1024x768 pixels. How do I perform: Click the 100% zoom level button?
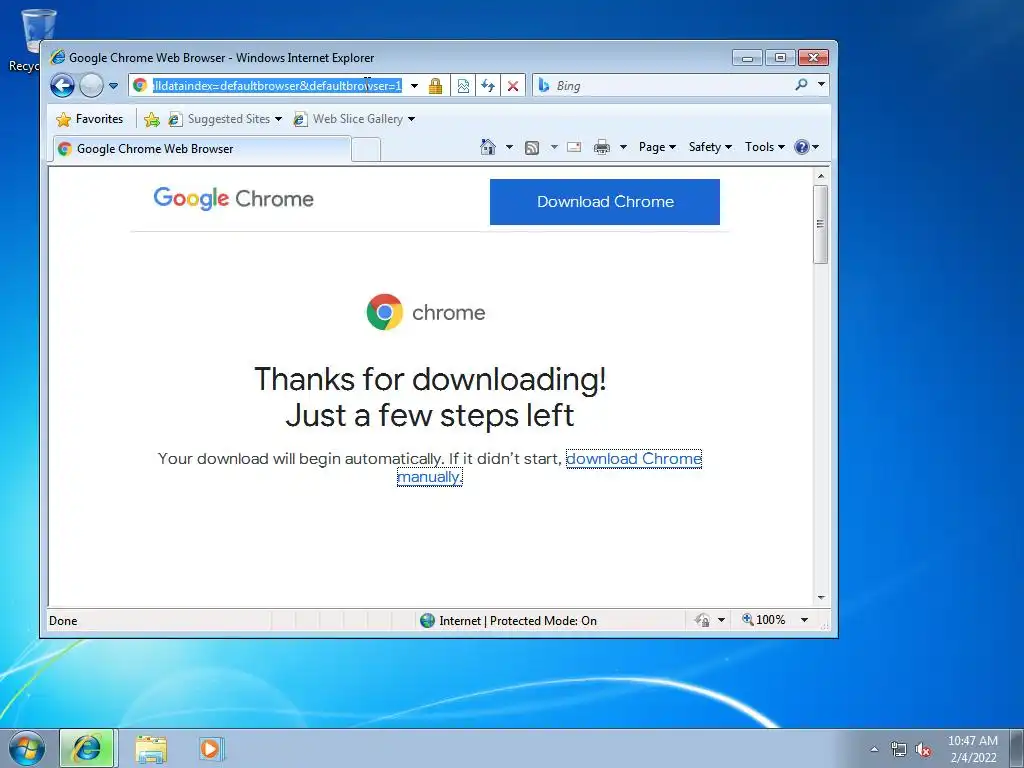[763, 620]
